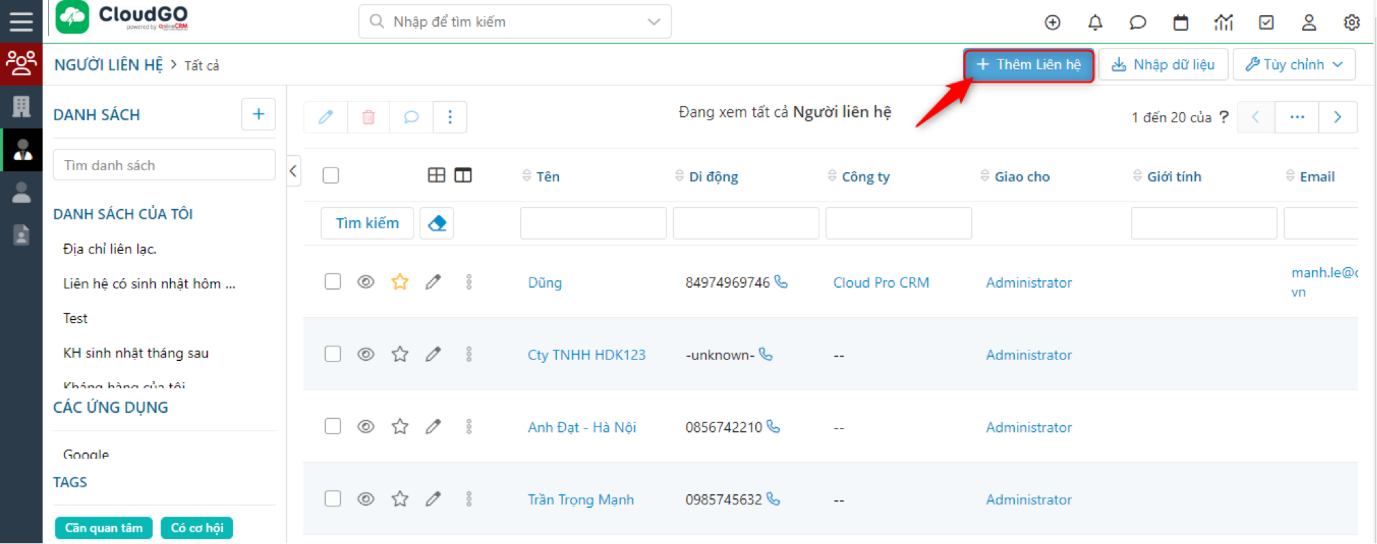Click pencil edit icon for Trần Trọng Mạnh

433,499
